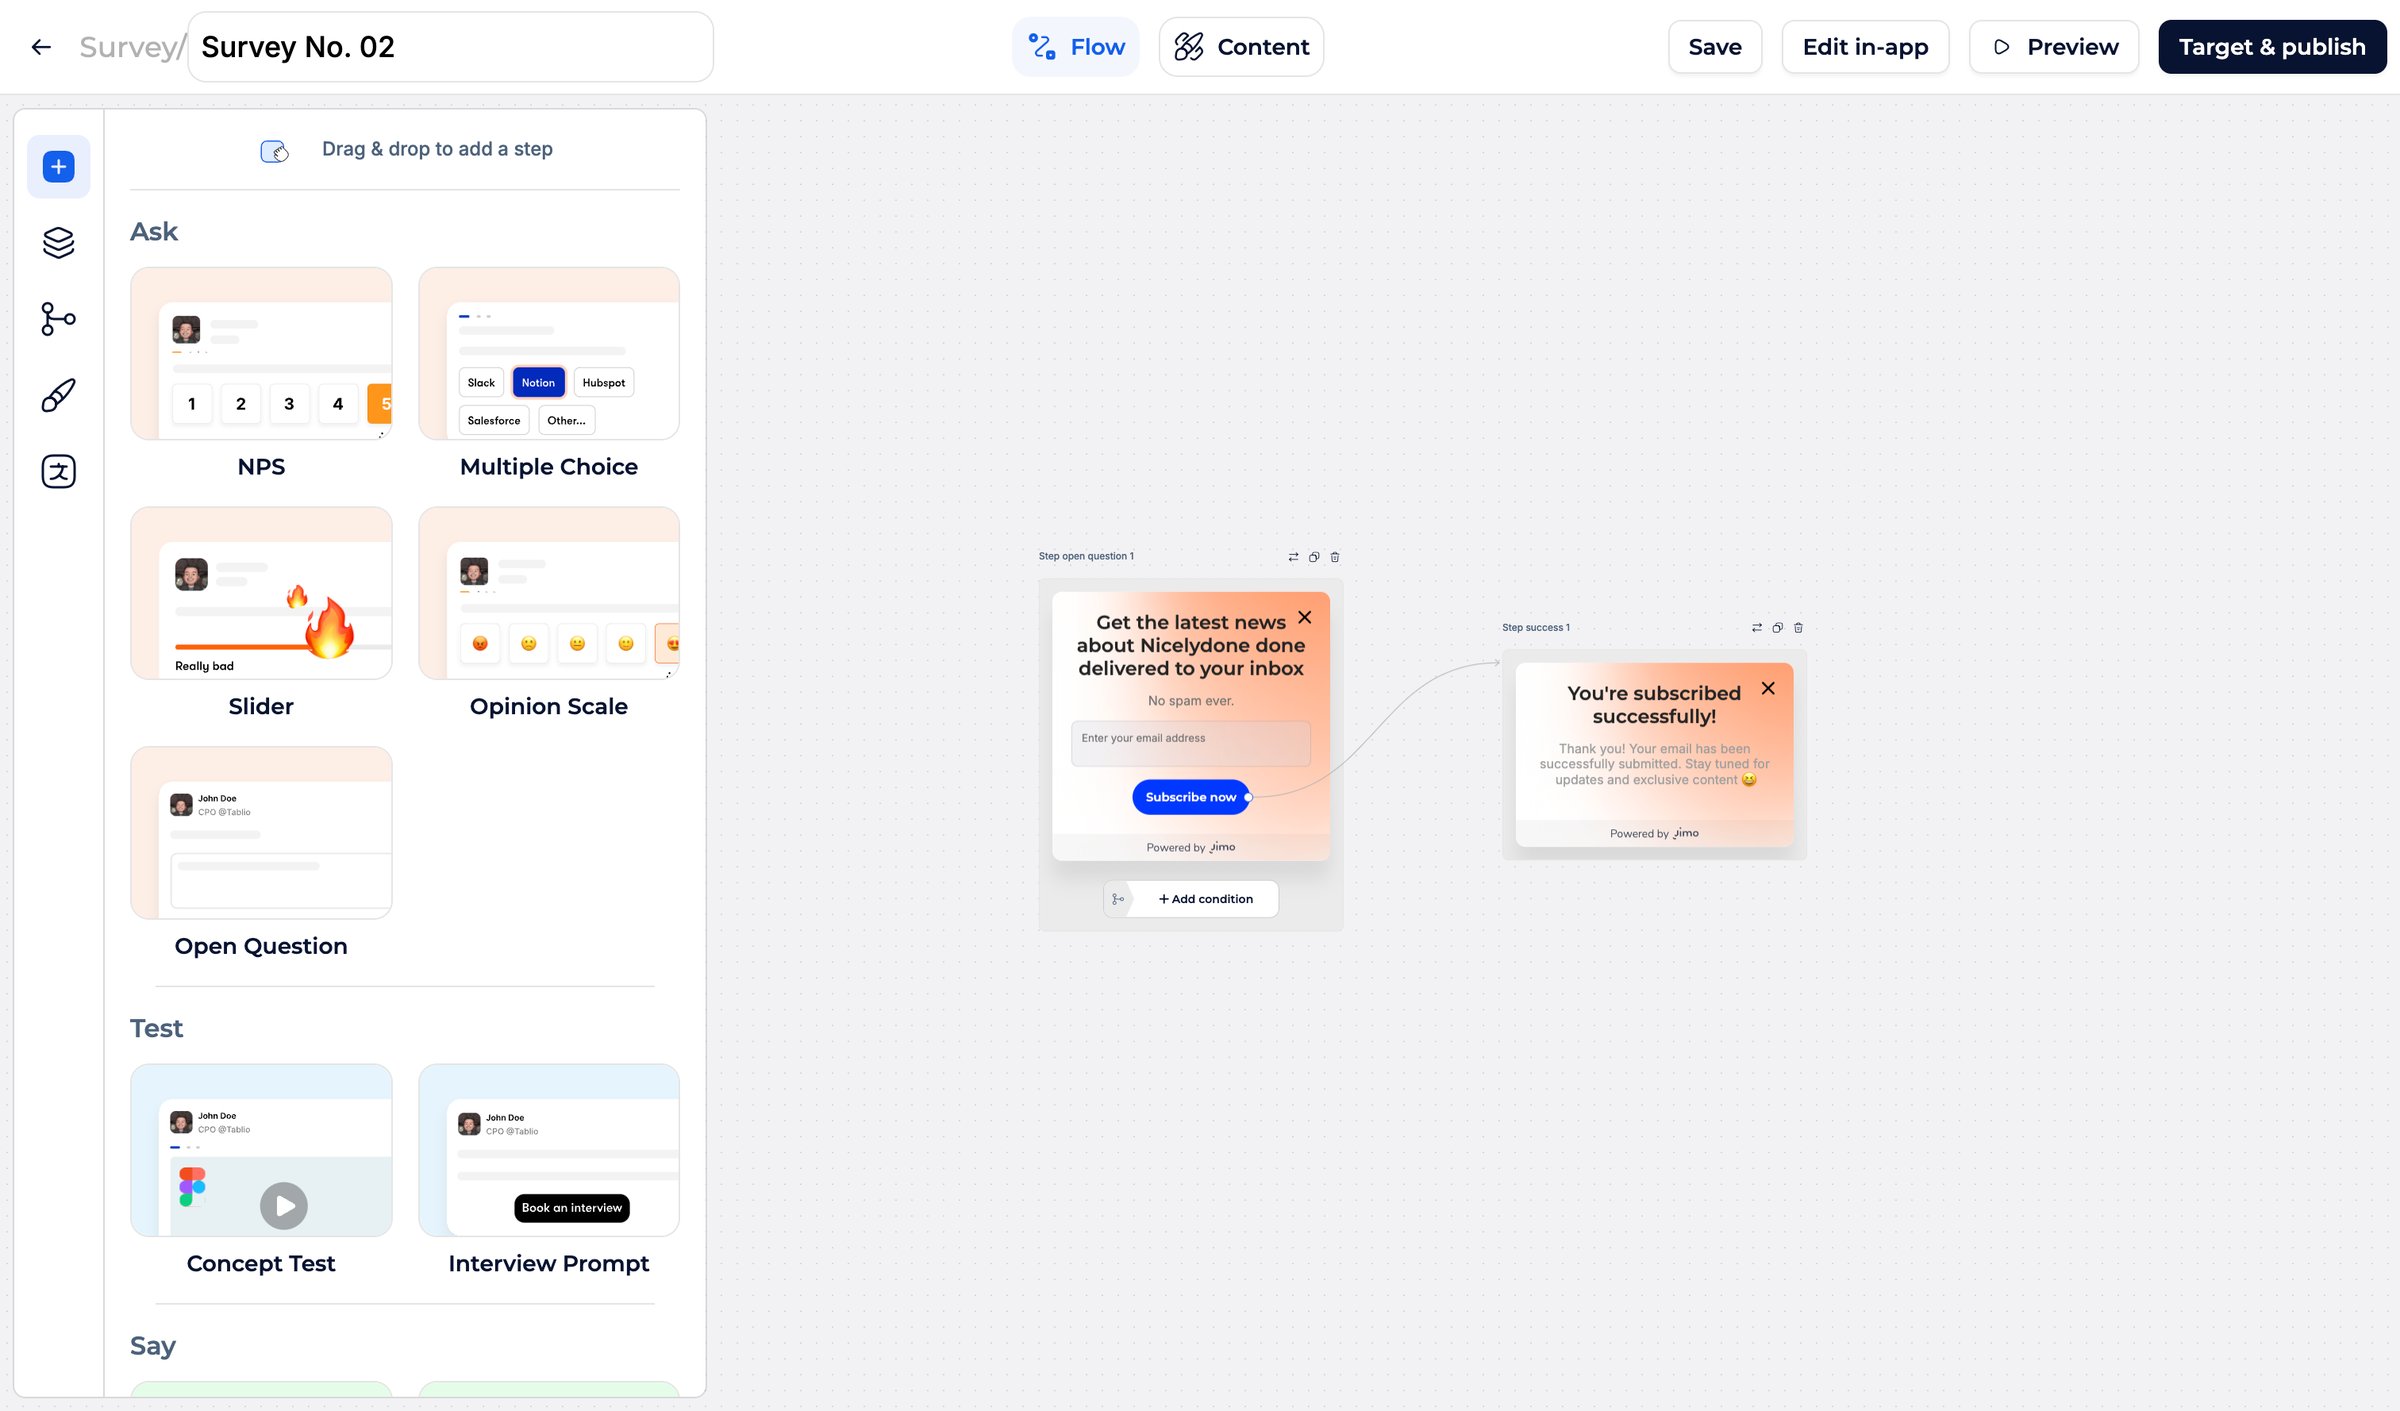Click the 'Step success 1' label
Screen dimensions: 2400x1411
tap(1536, 628)
